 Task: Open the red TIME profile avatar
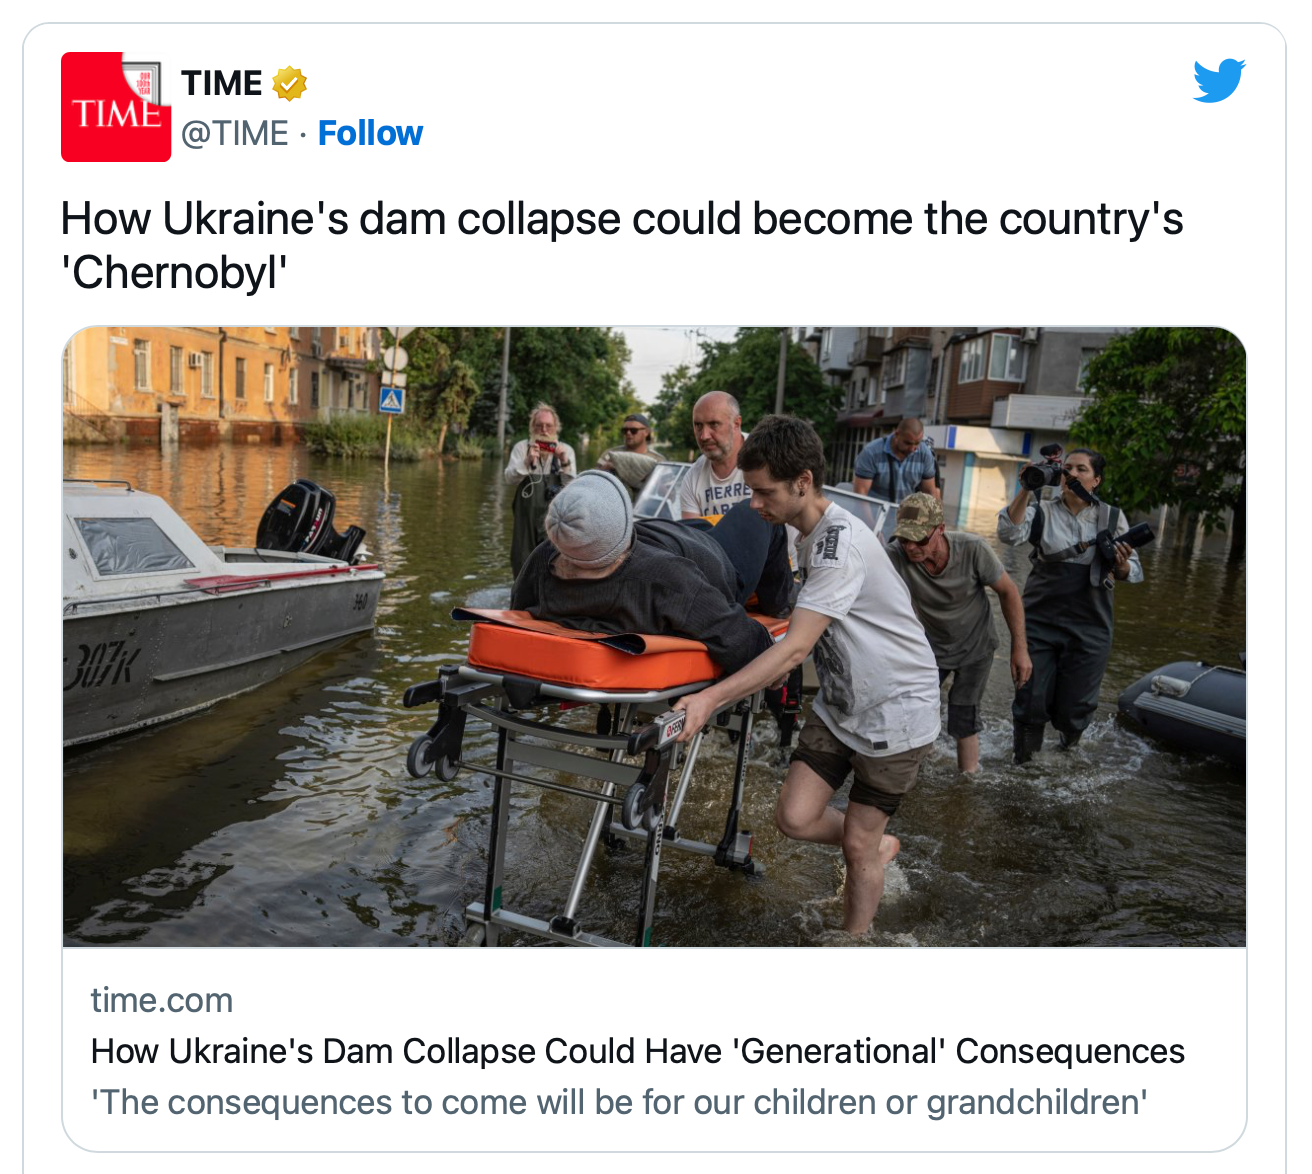[x=116, y=107]
